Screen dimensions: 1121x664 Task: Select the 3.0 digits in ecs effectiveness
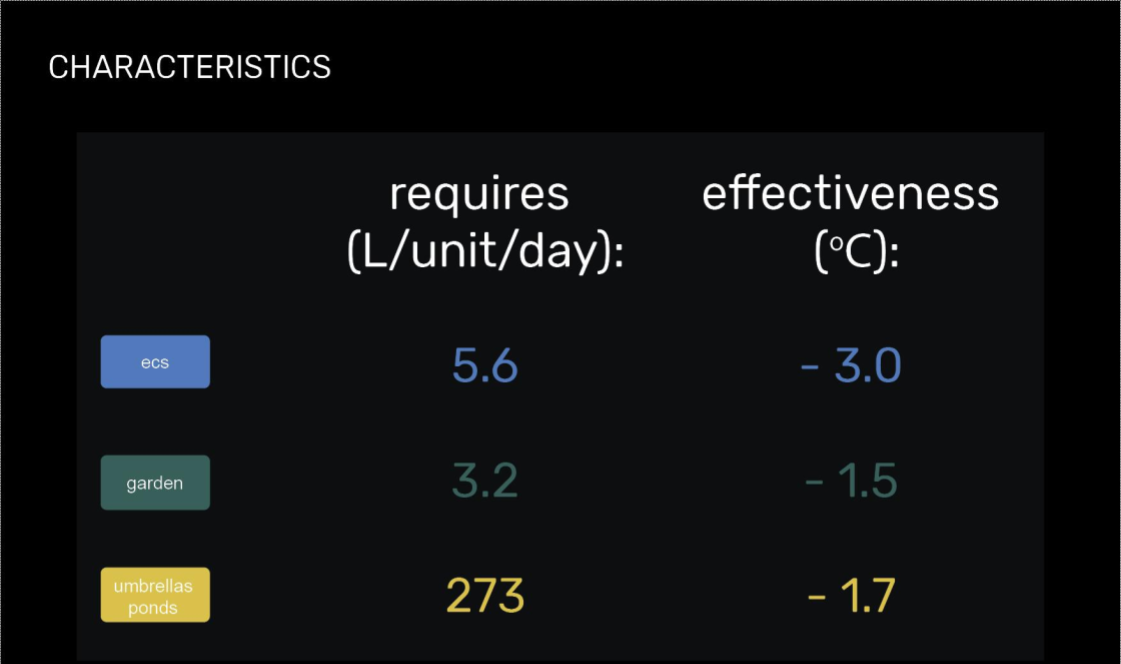[x=868, y=366]
